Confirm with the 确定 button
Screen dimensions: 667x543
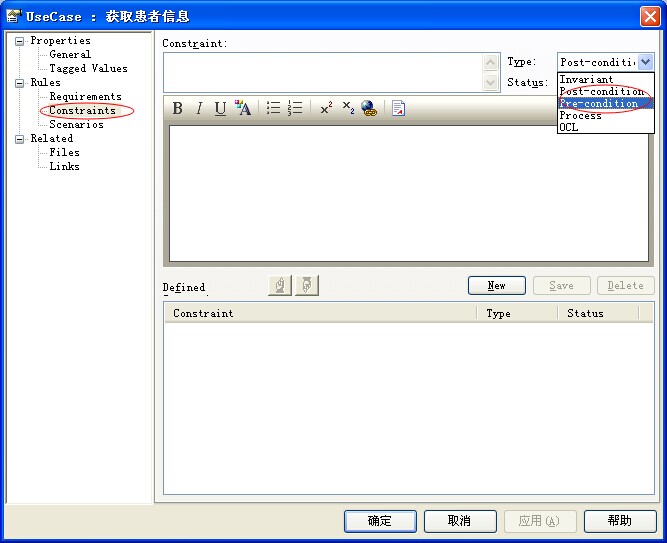pos(380,521)
